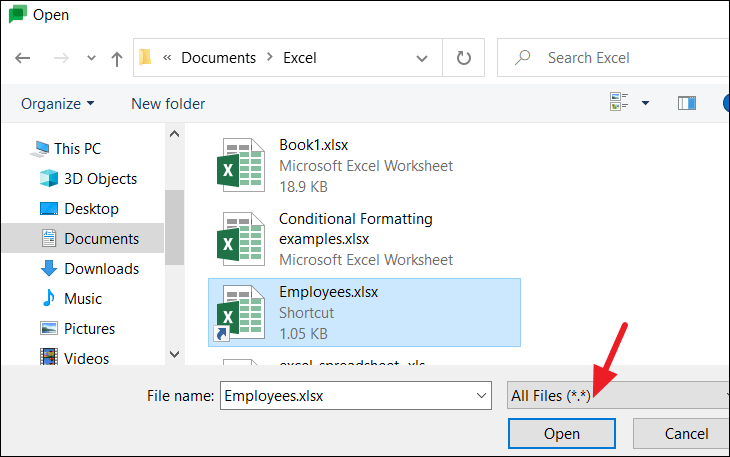This screenshot has height=457, width=730.
Task: Select Excel in the address path
Action: 300,58
